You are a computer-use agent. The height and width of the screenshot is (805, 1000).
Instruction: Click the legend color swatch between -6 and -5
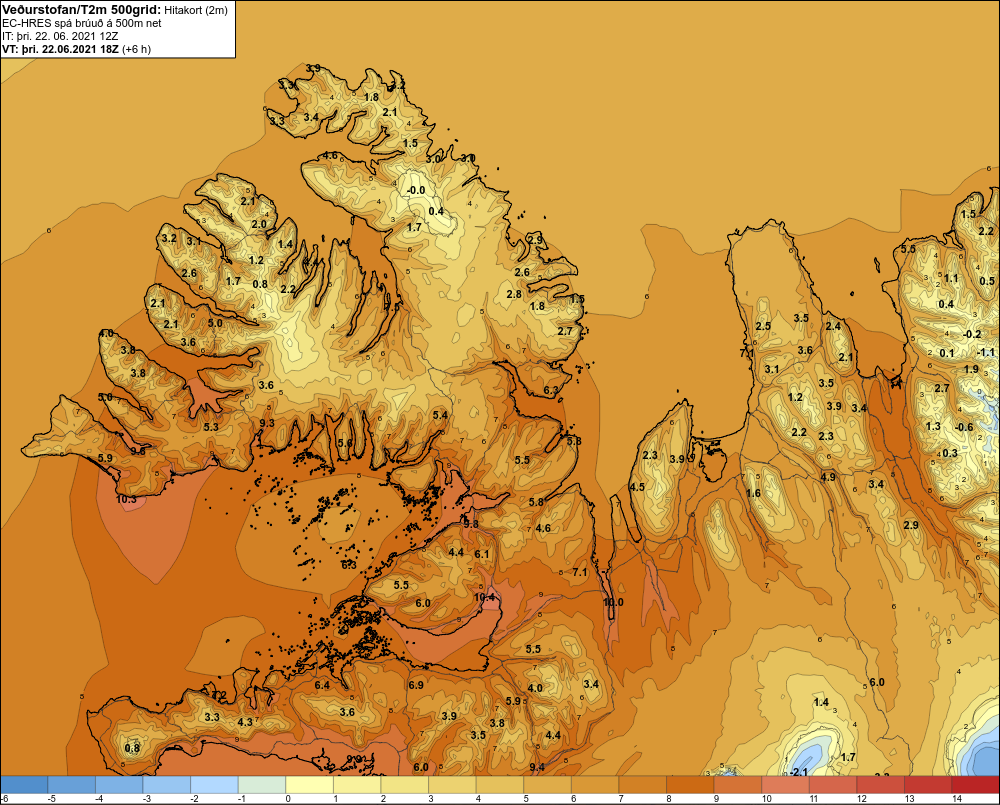coord(24,785)
